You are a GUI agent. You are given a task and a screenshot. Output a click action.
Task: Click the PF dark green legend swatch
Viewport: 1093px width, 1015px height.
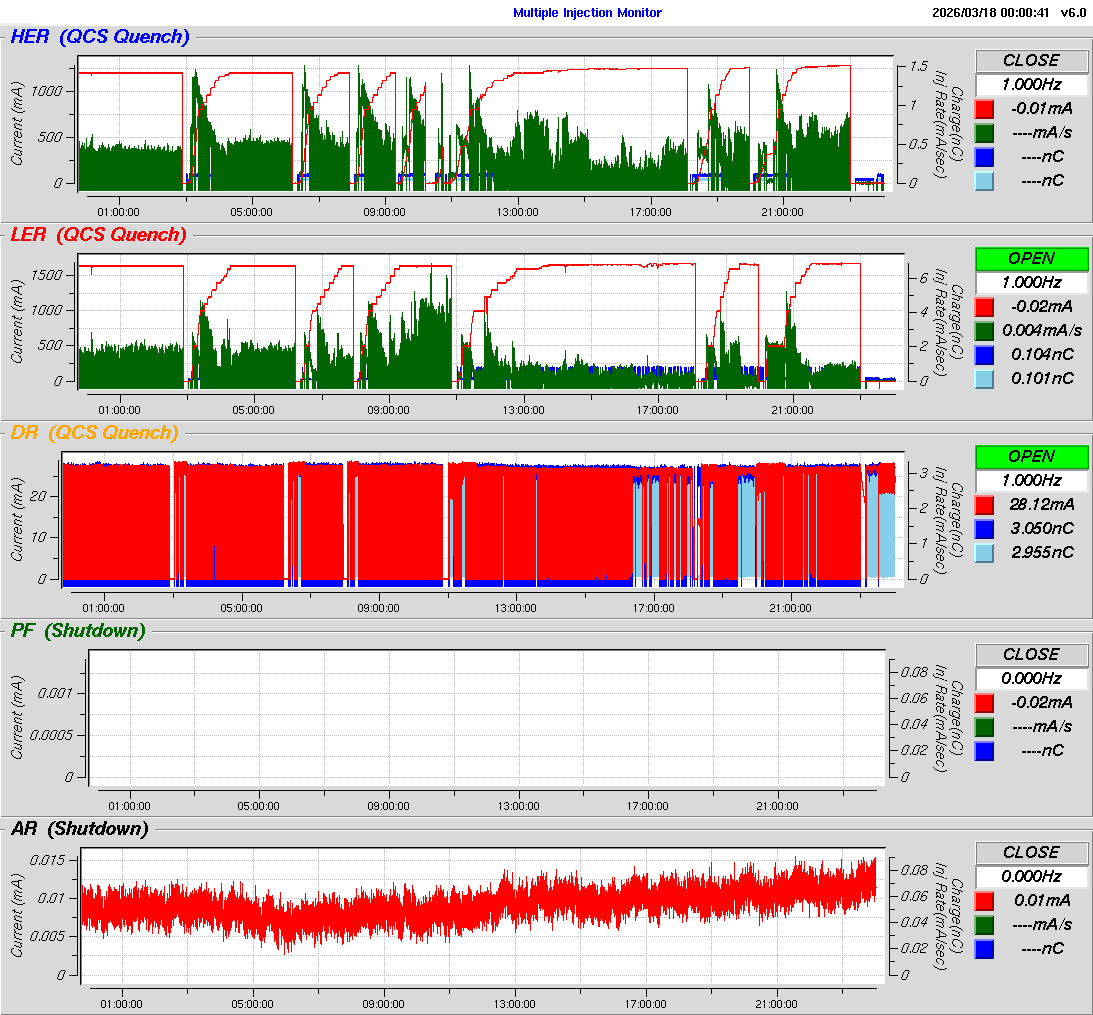pyautogui.click(x=985, y=726)
